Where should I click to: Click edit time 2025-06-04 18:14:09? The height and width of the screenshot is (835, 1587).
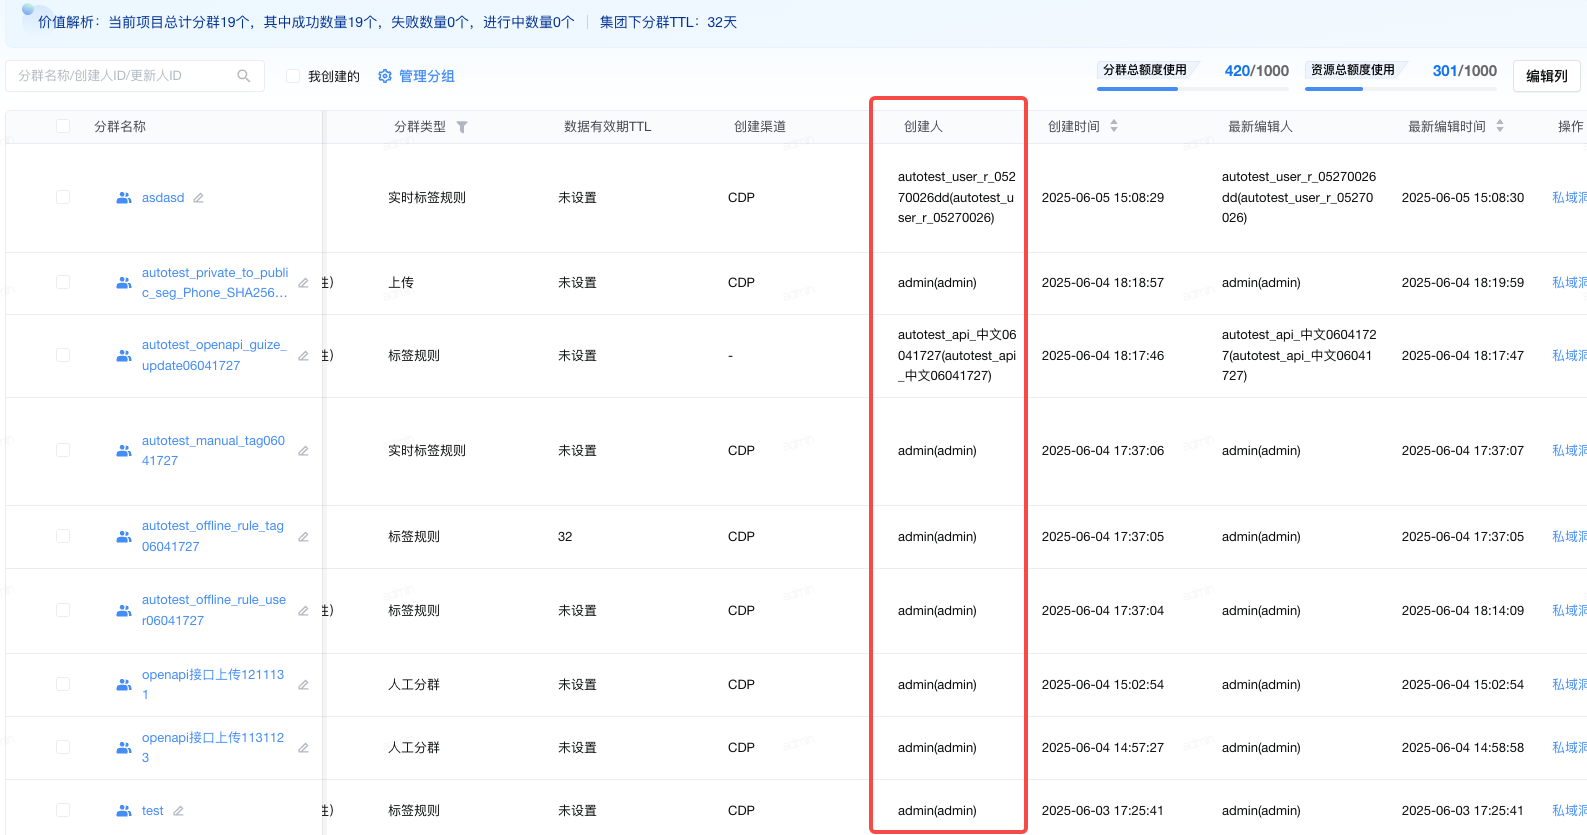[x=1463, y=611]
